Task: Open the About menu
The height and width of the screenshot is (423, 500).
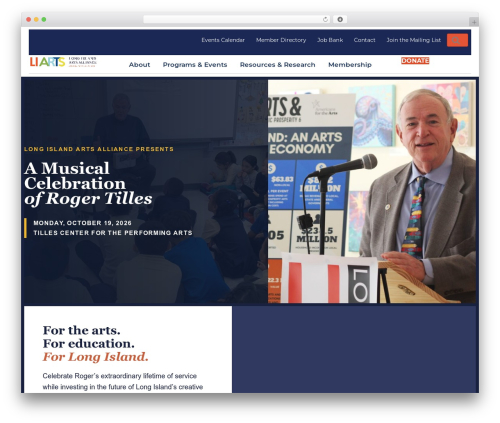Action: tap(139, 65)
